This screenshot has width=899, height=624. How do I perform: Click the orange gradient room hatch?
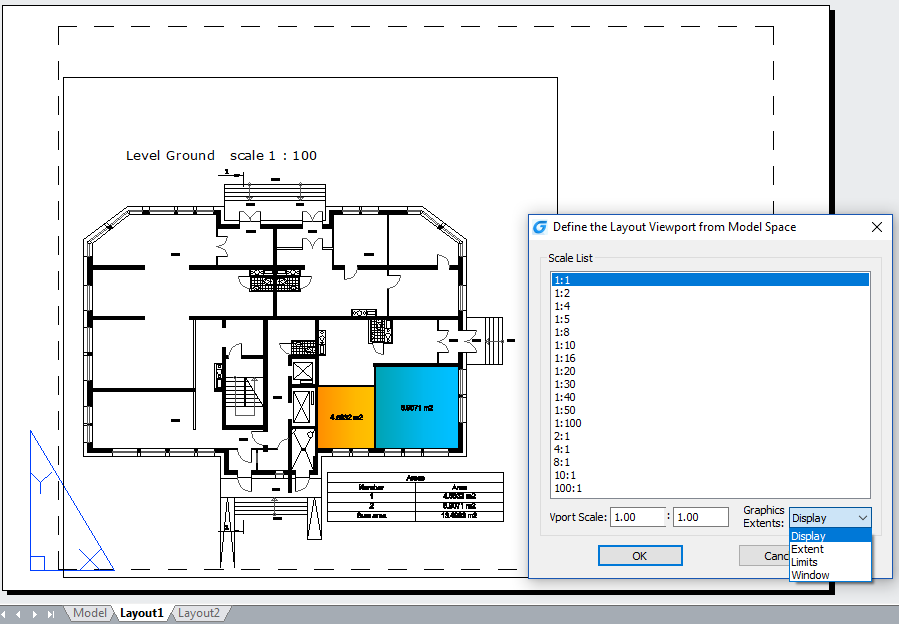[x=346, y=417]
